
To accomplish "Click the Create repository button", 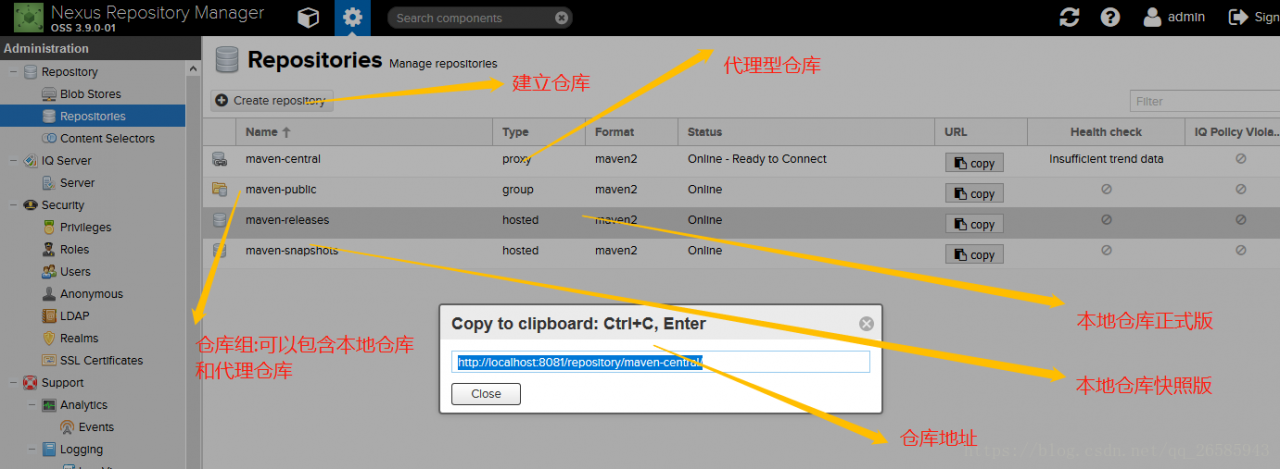I will click(270, 100).
